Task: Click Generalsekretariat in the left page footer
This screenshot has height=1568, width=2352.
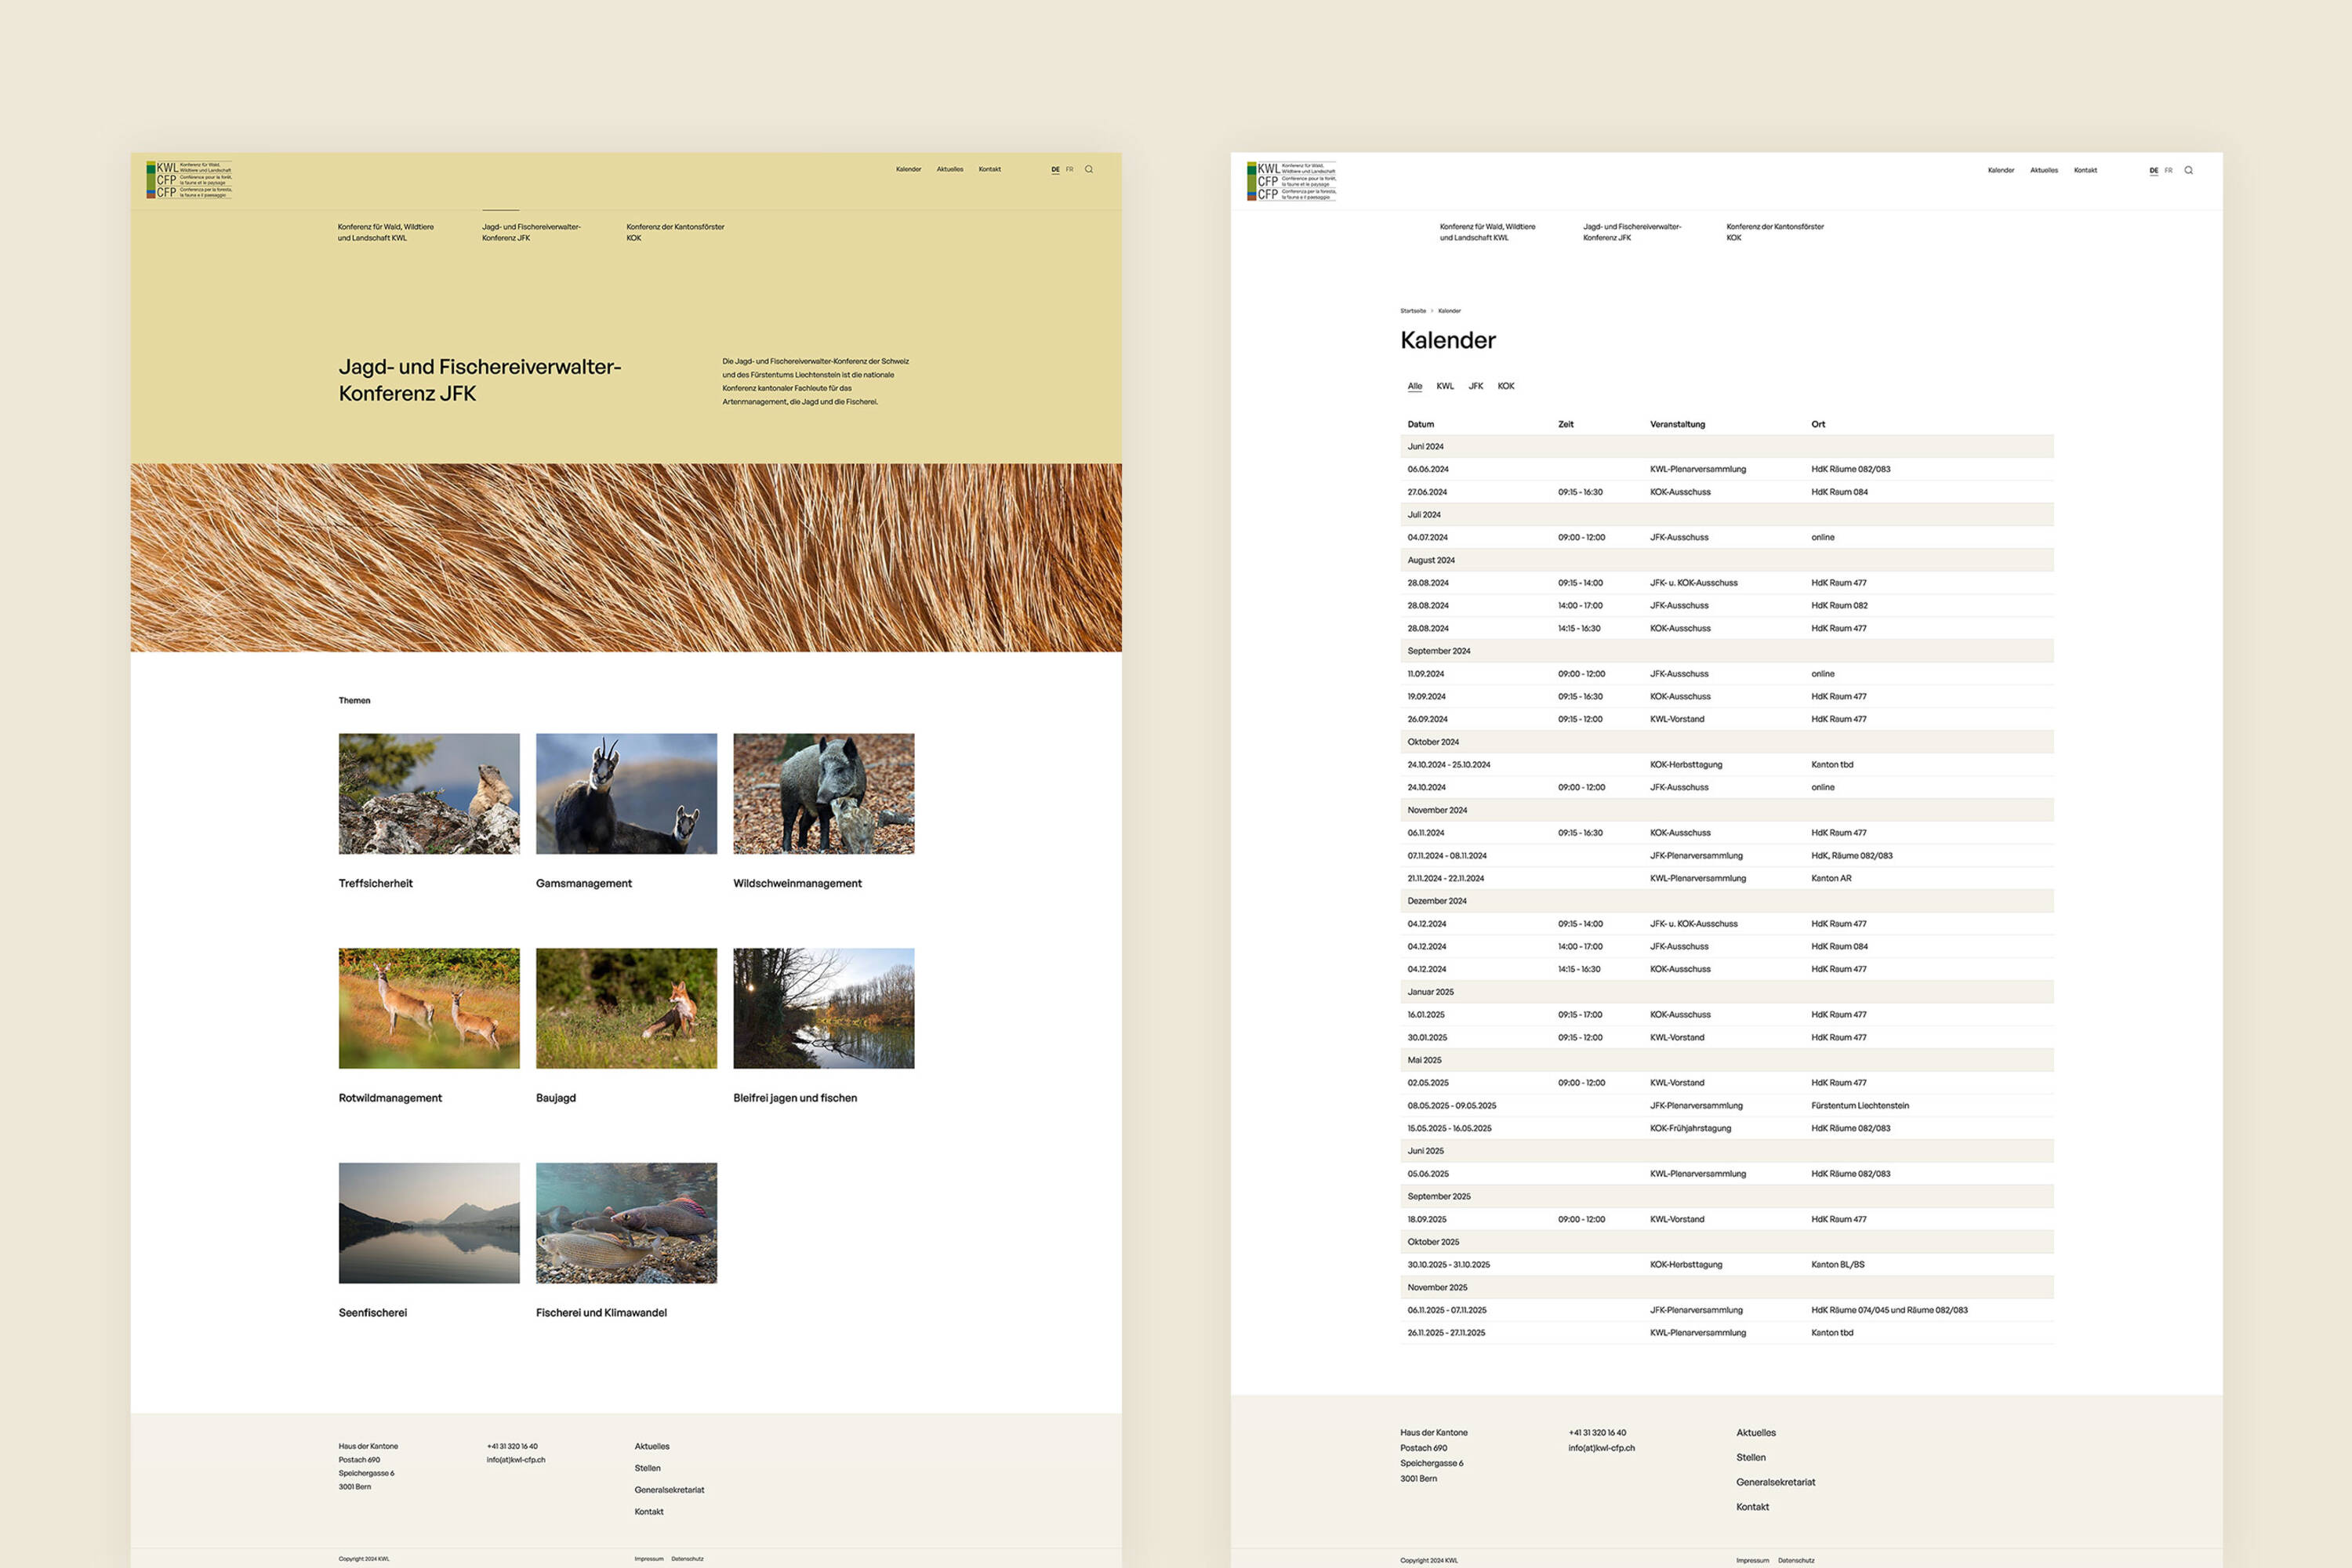Action: point(669,1490)
